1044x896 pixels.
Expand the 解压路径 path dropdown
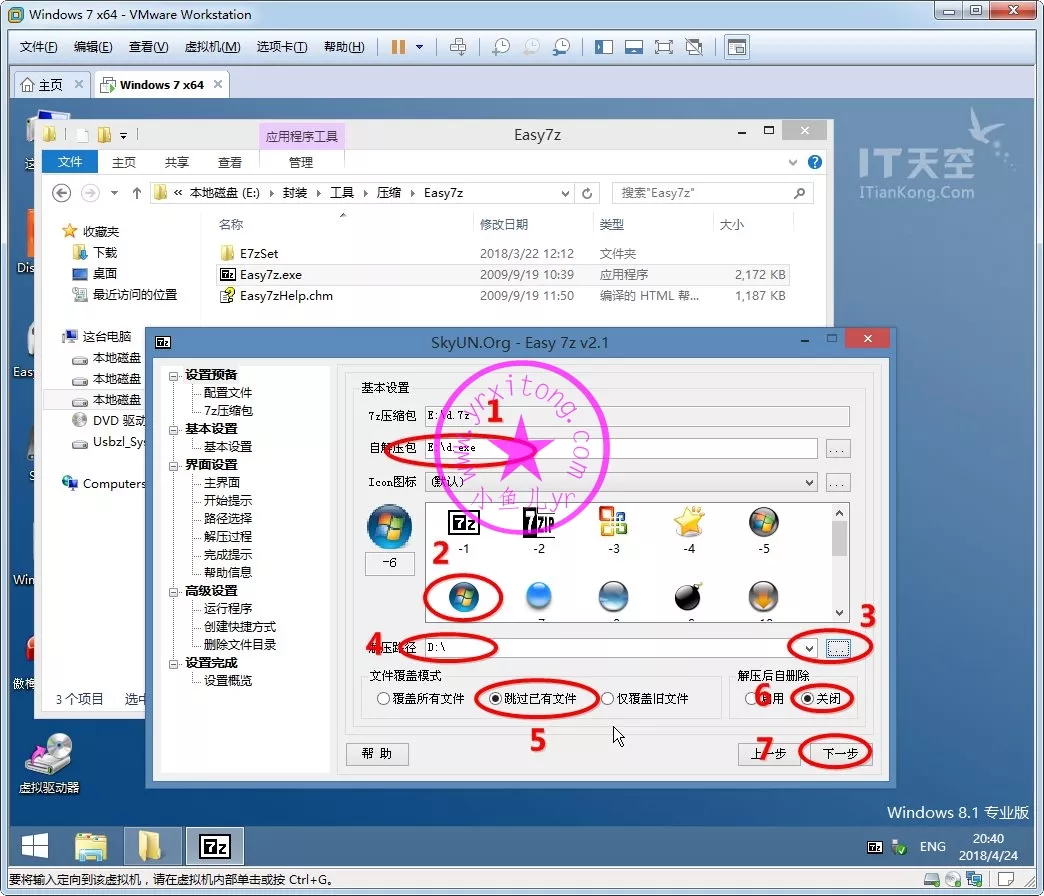809,648
